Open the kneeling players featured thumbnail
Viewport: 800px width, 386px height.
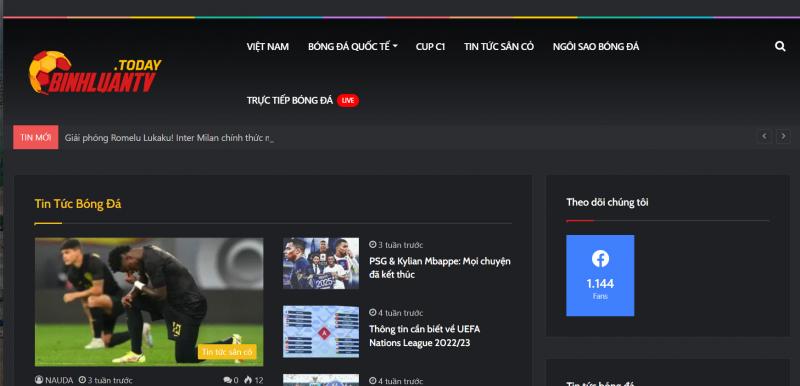149,302
